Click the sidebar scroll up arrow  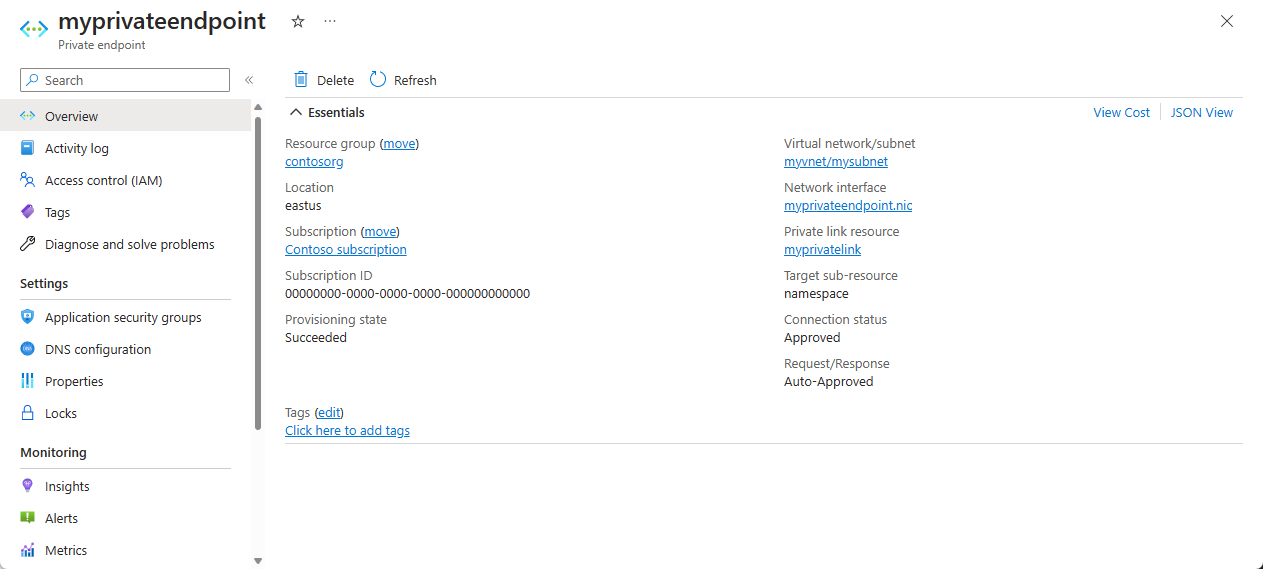[258, 107]
